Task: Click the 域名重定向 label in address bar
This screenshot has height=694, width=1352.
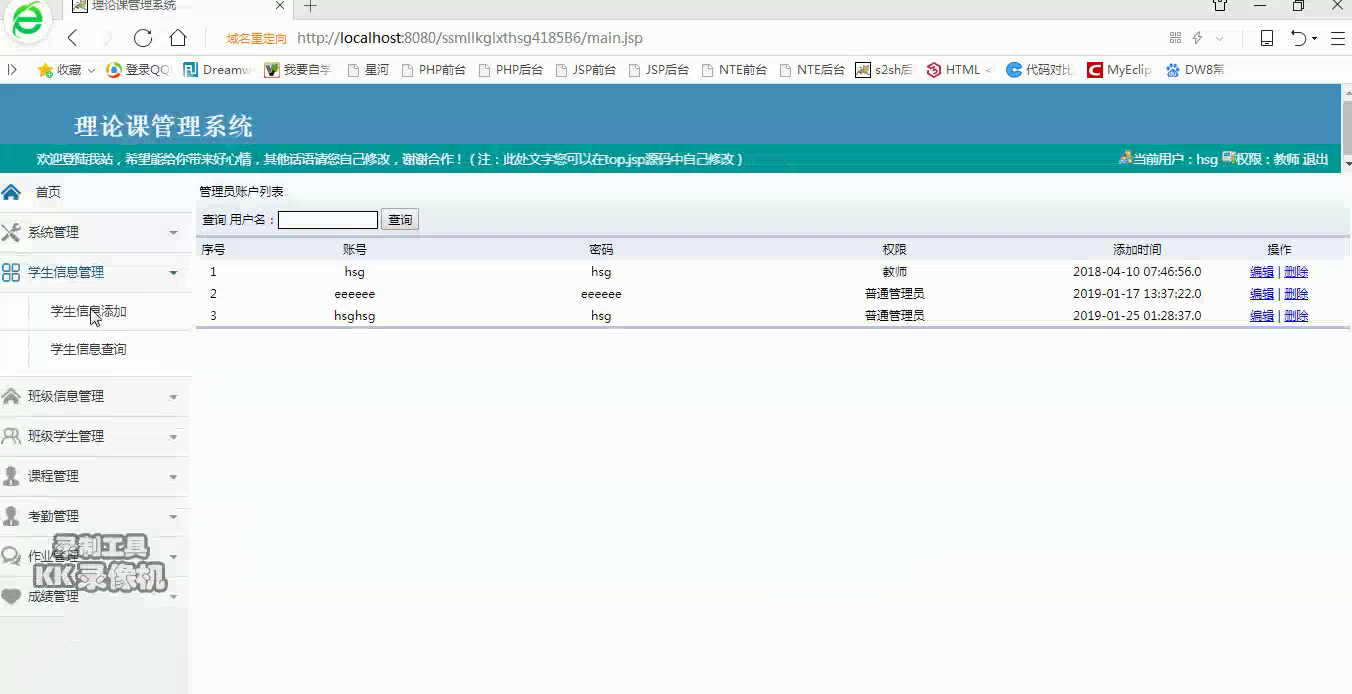Action: pos(257,39)
